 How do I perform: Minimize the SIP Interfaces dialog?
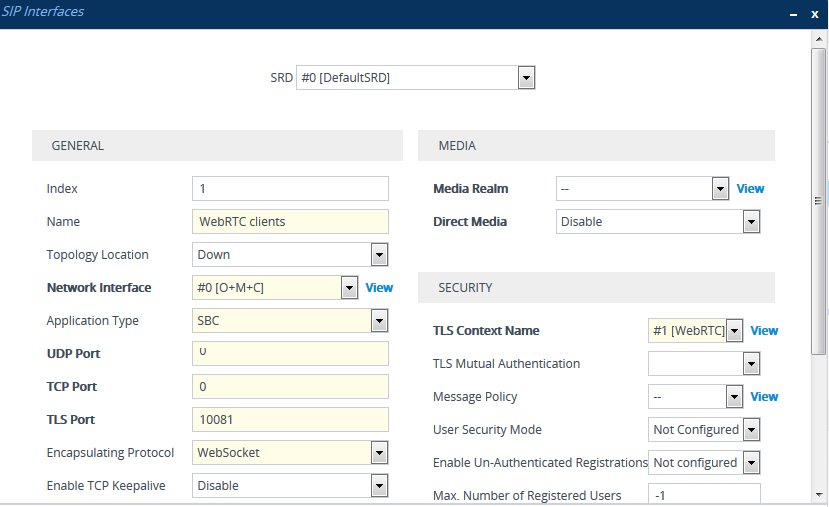point(791,14)
